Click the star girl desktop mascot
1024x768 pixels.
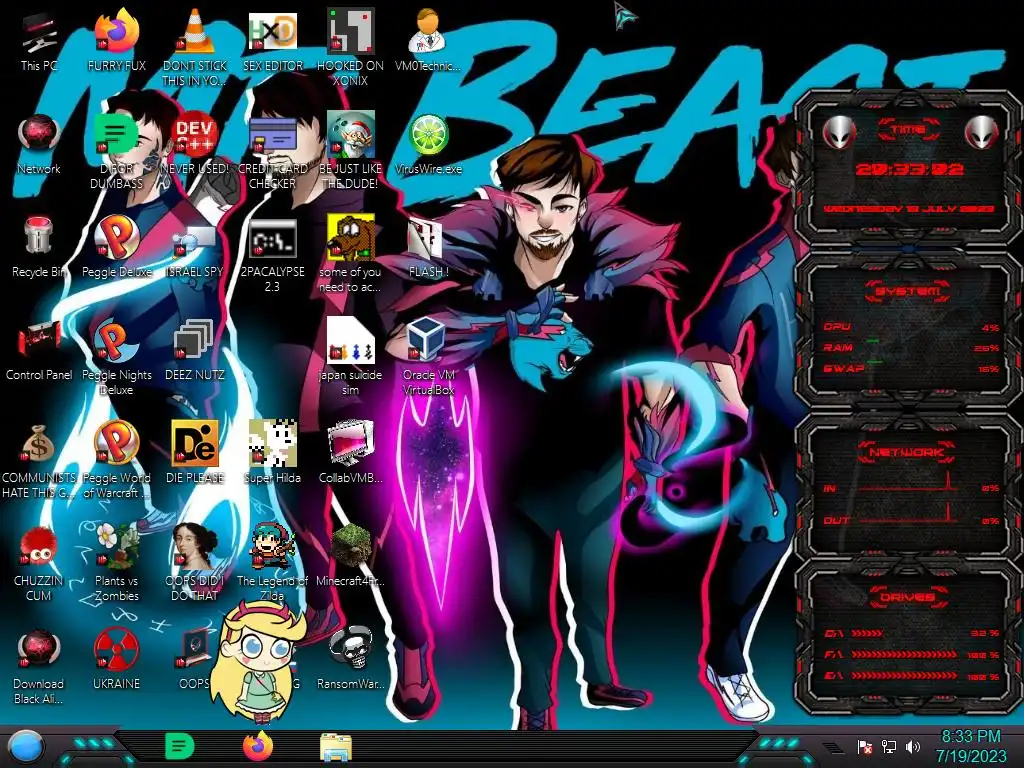(261, 663)
